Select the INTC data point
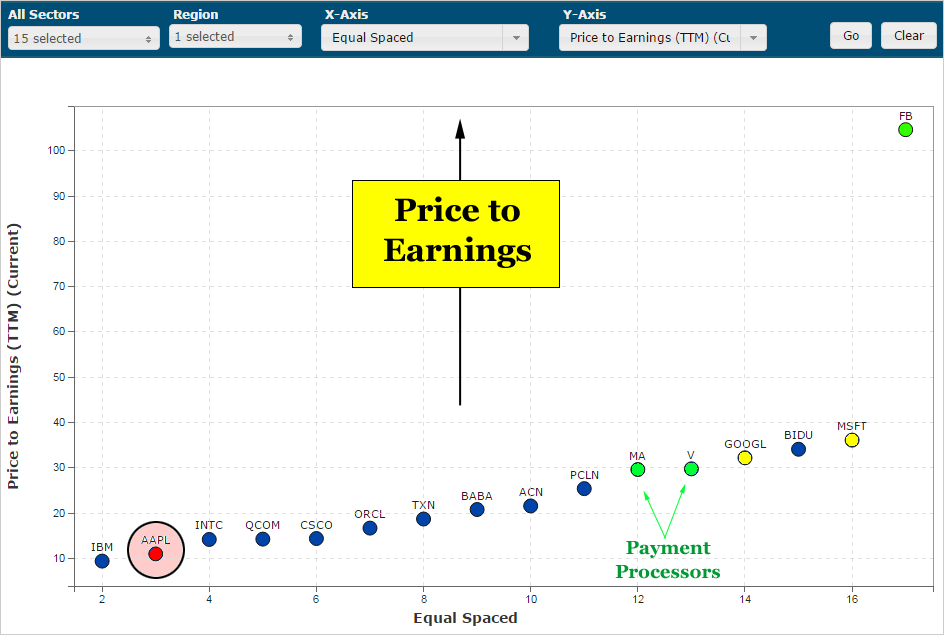 tap(209, 539)
